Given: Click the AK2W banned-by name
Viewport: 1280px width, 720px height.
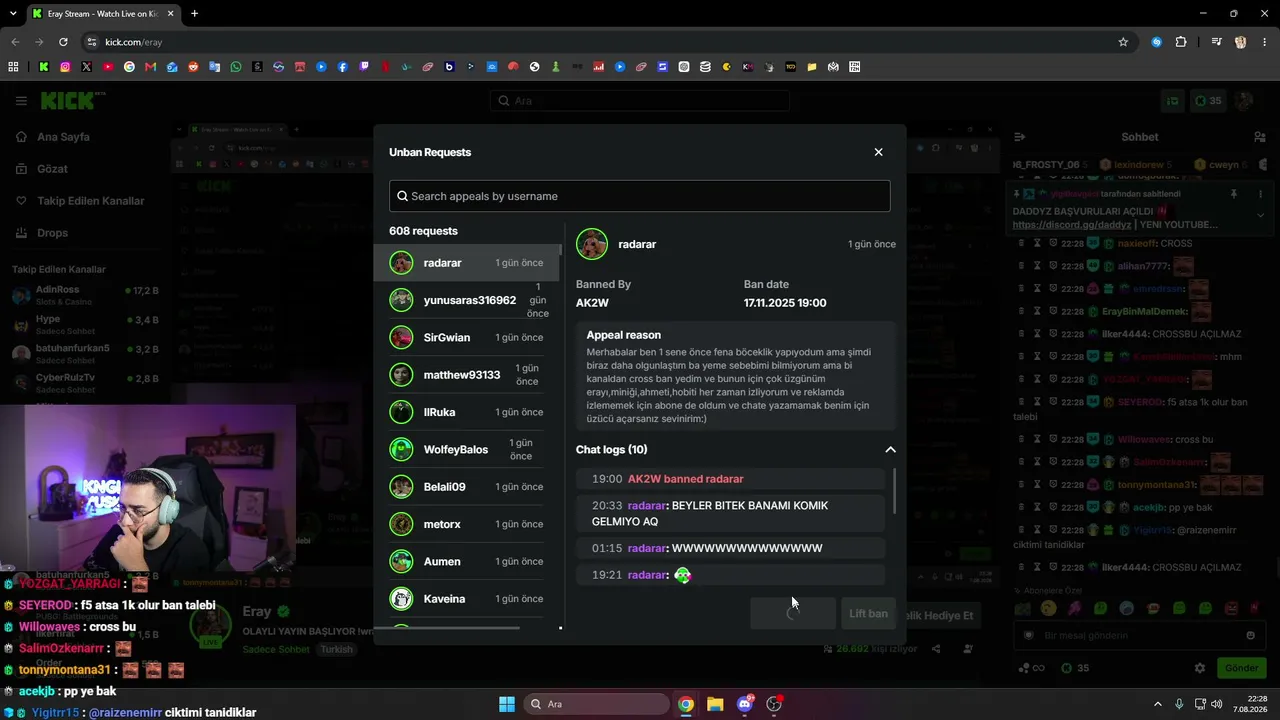Looking at the screenshot, I should click(x=592, y=303).
